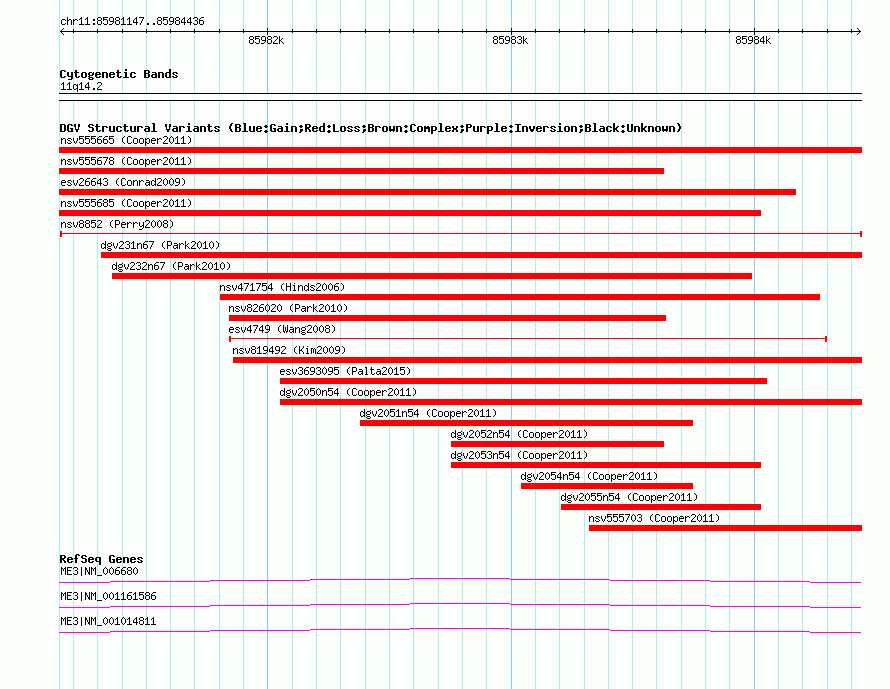
Task: Click the magenta ME3|NM_006680 gene line
Action: pos(460,581)
